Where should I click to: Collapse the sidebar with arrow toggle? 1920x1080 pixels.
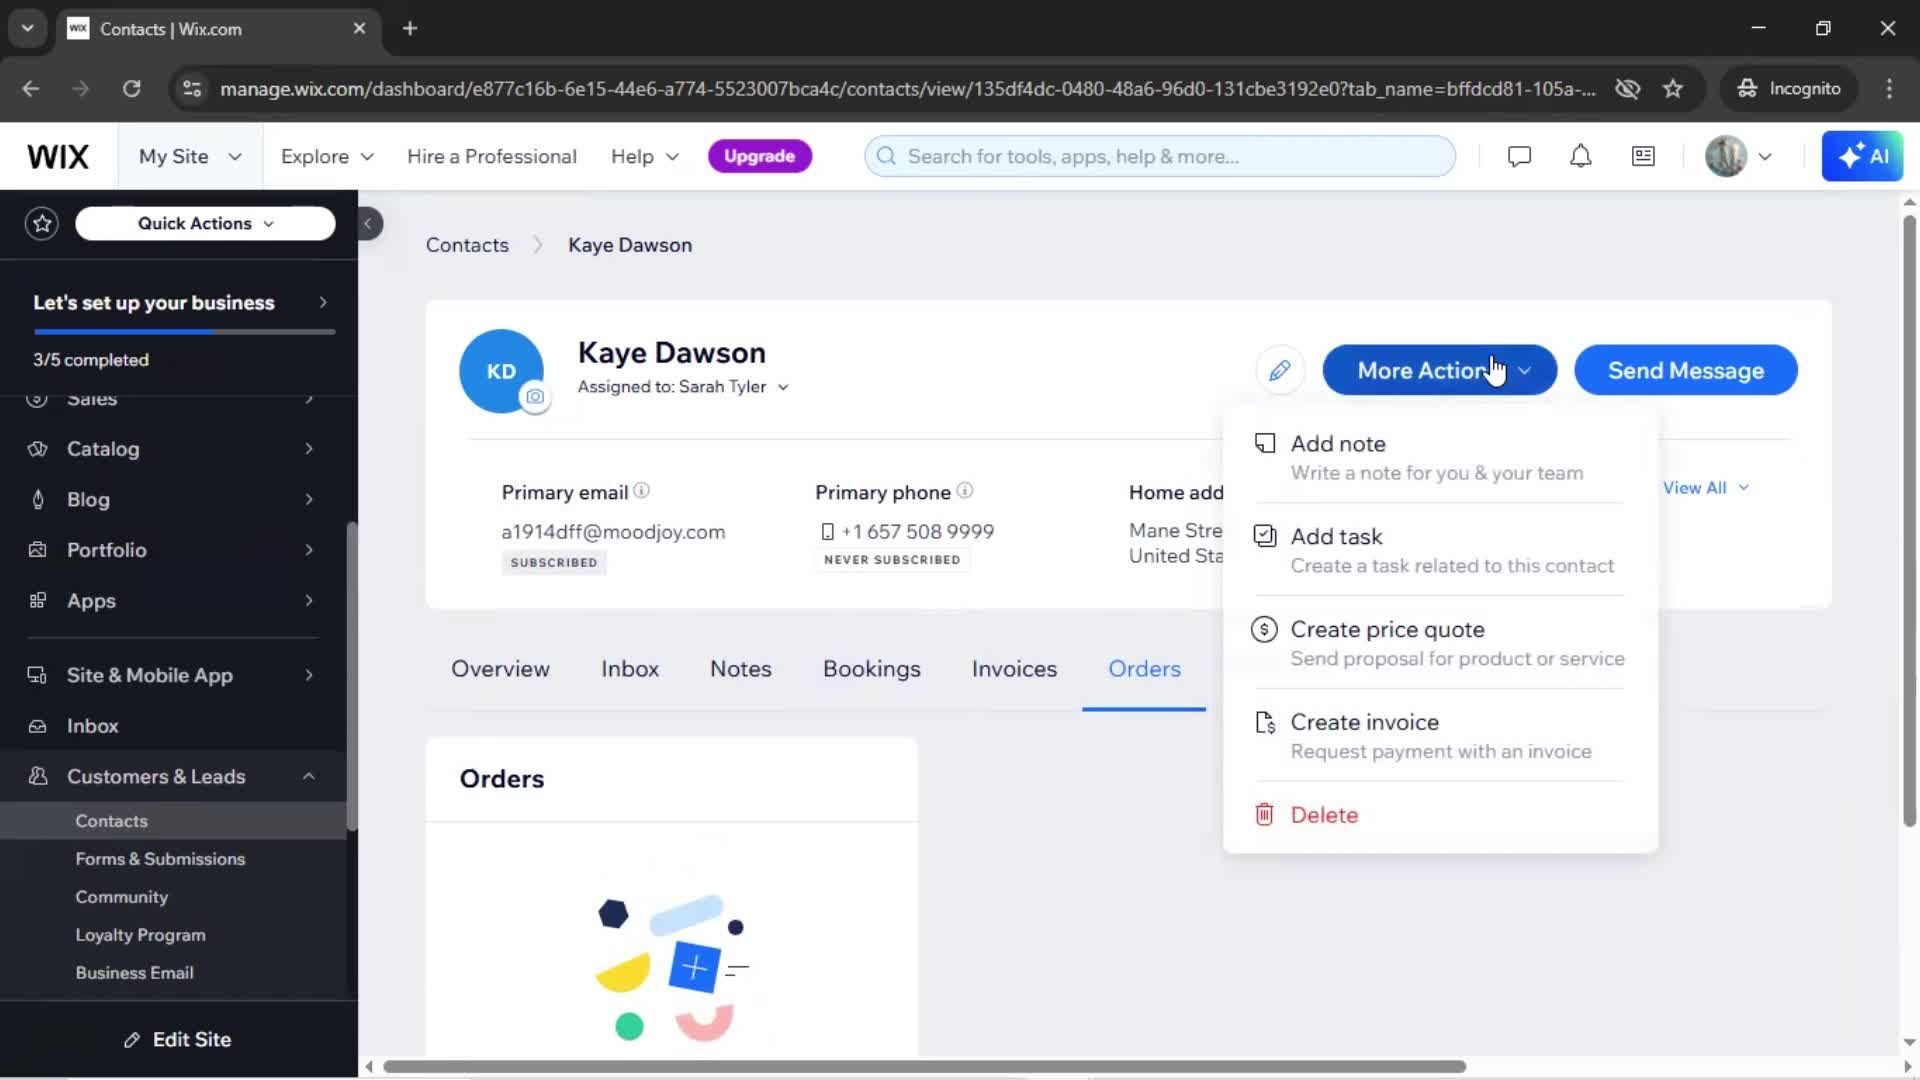[x=368, y=224]
